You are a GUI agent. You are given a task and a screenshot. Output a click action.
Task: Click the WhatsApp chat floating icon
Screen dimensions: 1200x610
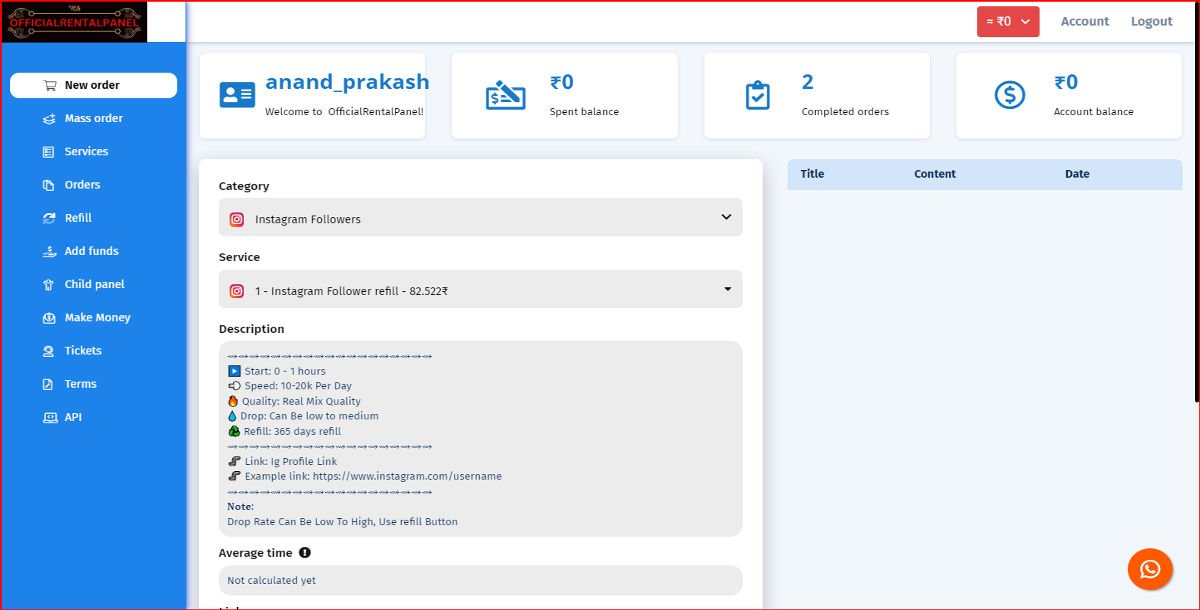[1150, 569]
